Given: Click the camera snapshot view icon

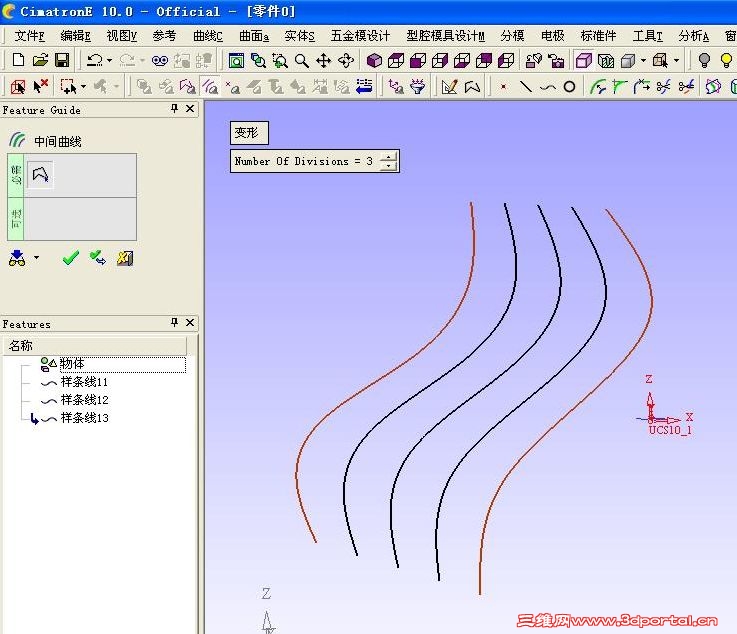Looking at the screenshot, I should [x=557, y=61].
